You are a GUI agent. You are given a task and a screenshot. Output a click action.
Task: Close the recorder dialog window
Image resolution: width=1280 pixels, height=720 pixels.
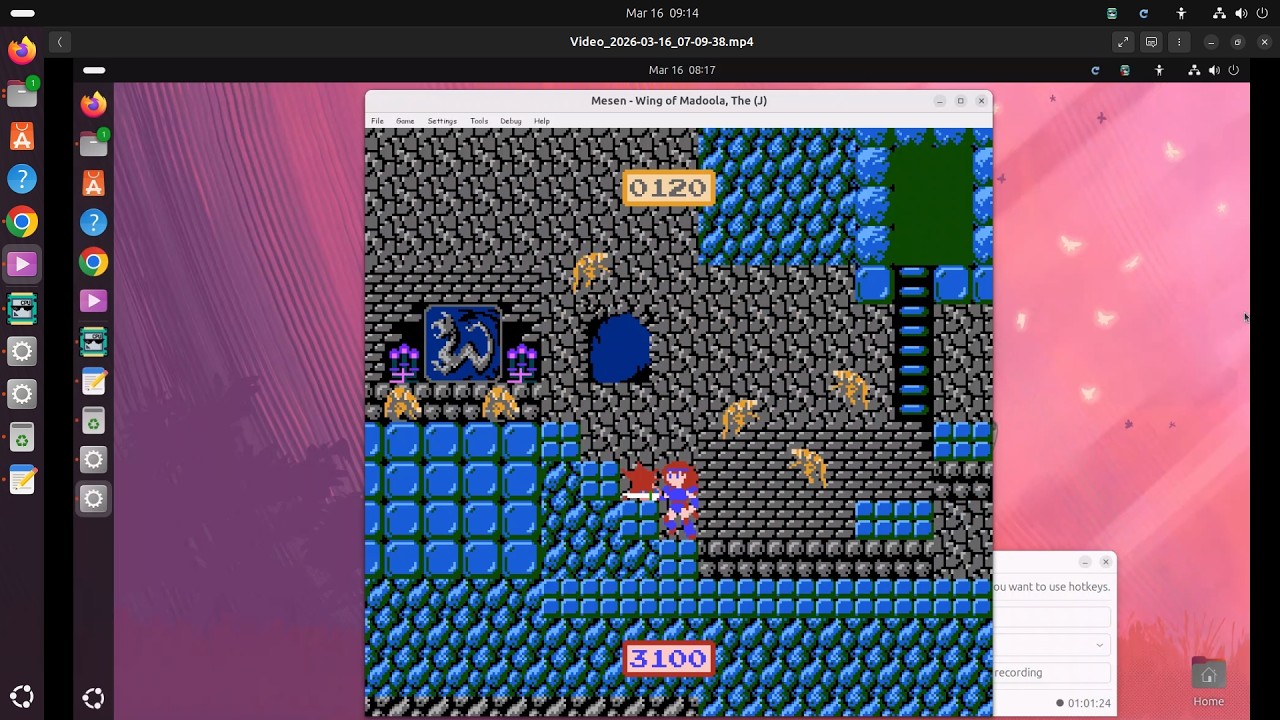coord(1105,562)
